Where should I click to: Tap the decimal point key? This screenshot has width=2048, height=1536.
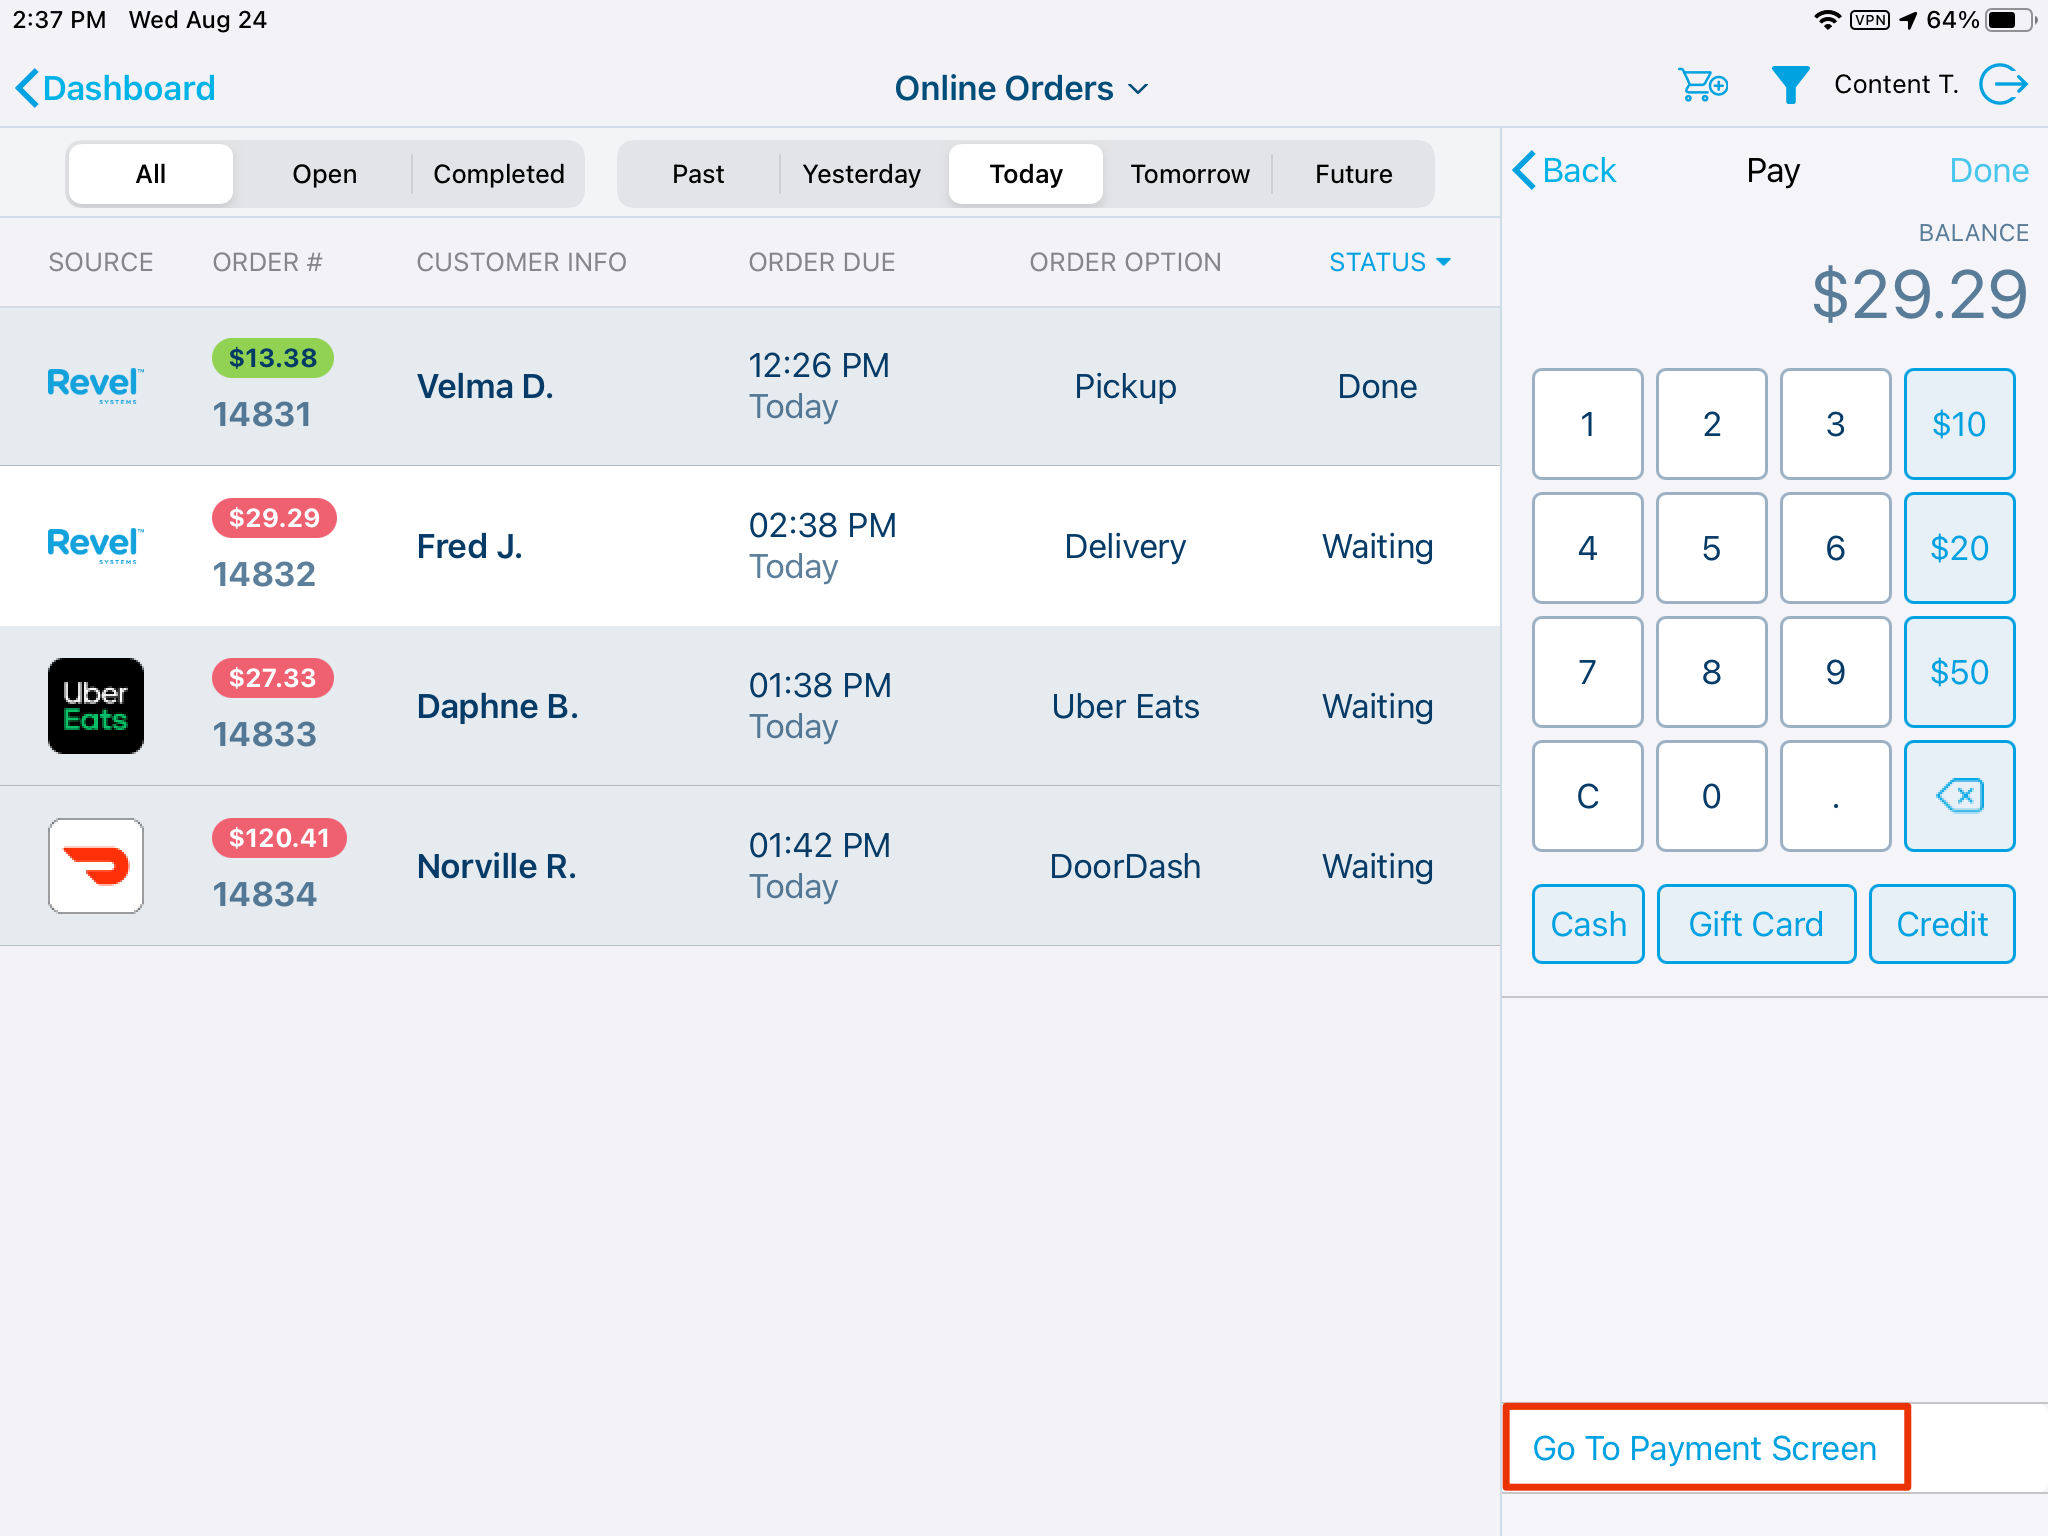(x=1835, y=796)
